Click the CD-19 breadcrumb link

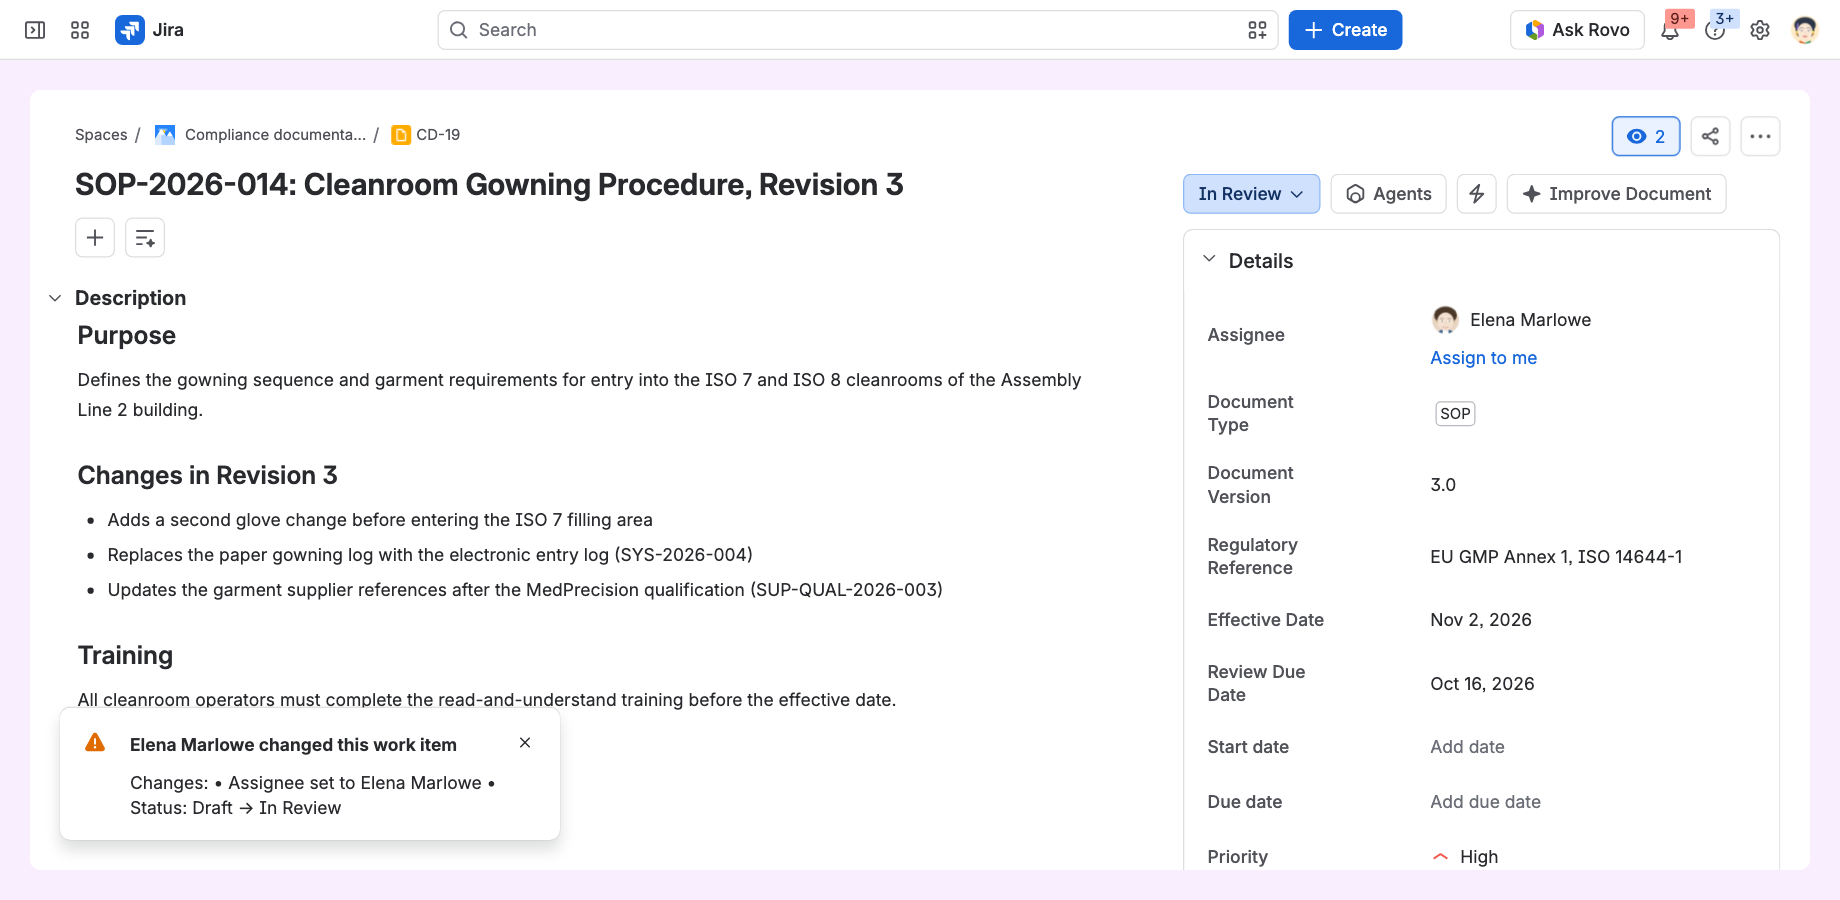point(438,135)
